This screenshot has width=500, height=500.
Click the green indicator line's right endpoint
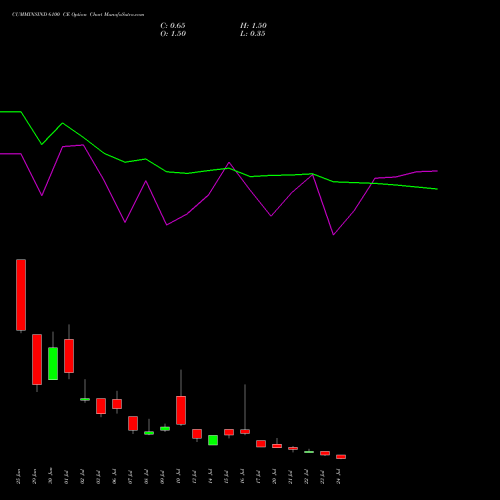(x=437, y=189)
